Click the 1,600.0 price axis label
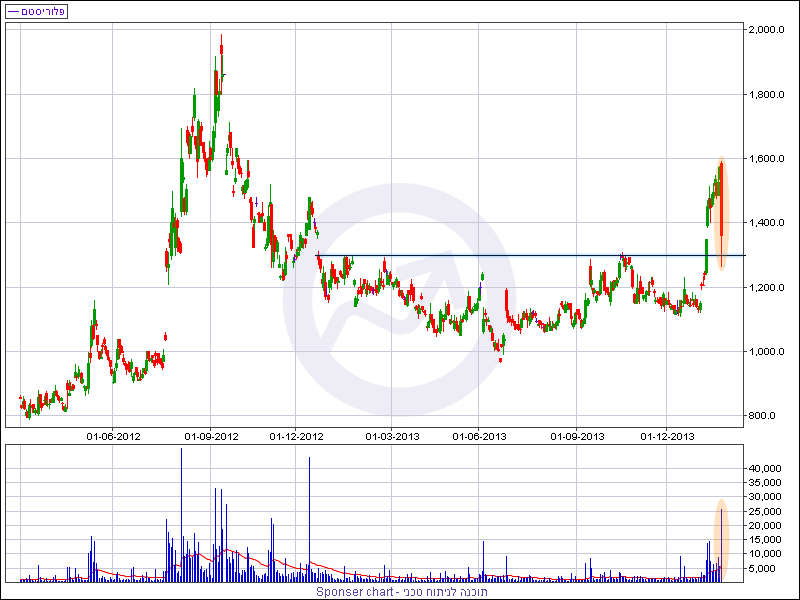This screenshot has height=600, width=800. 766,159
